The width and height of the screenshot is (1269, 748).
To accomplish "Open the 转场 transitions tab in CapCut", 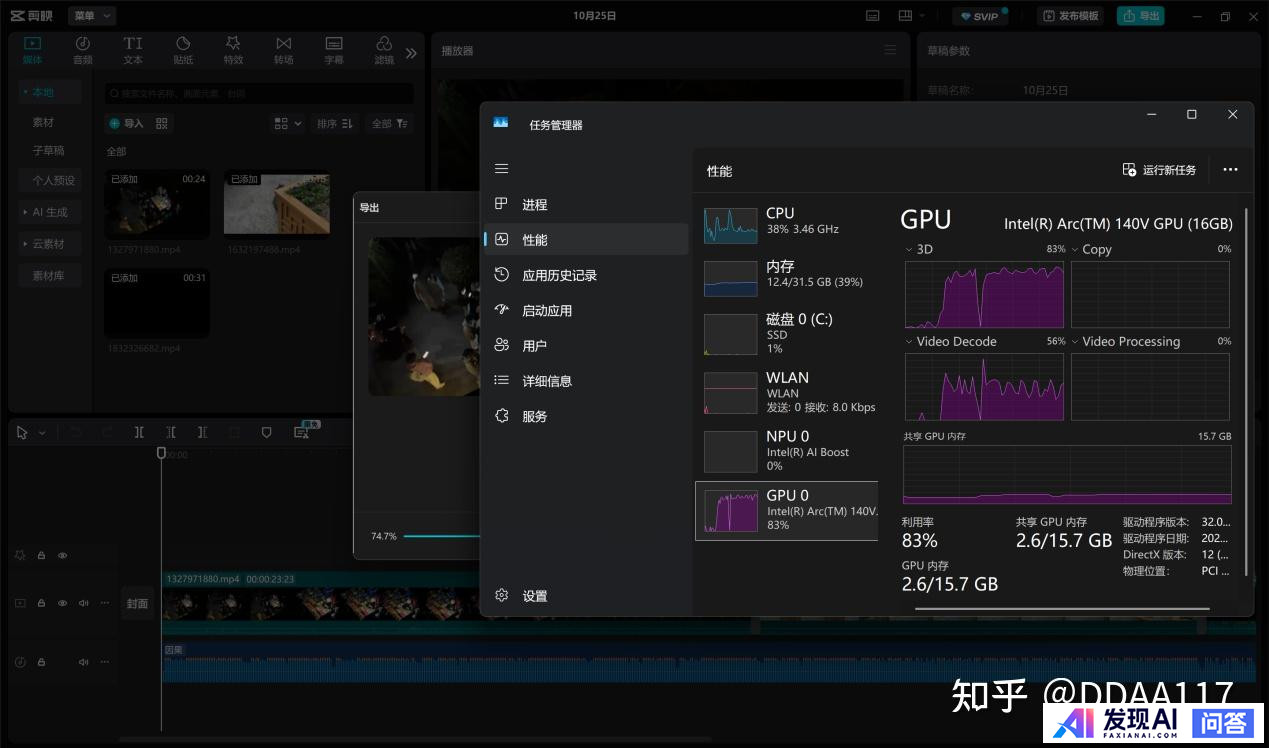I will [x=284, y=50].
